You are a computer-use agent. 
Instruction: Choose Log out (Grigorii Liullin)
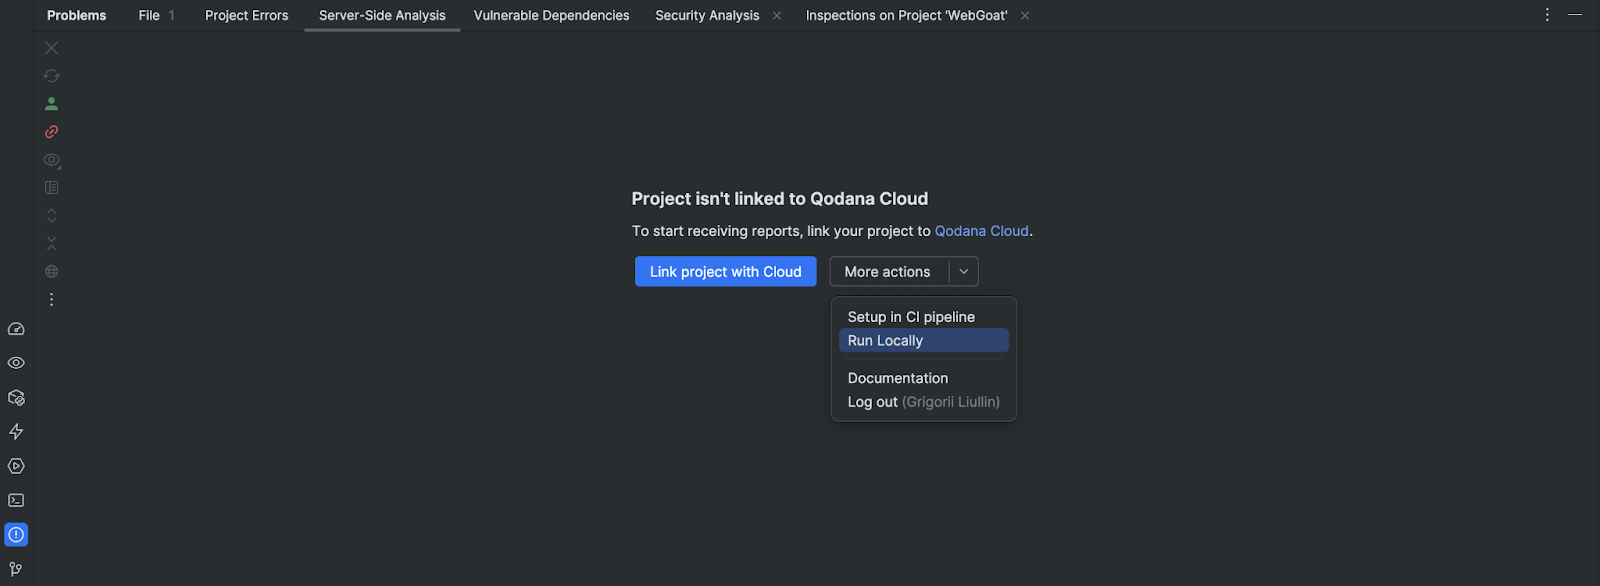pyautogui.click(x=924, y=402)
